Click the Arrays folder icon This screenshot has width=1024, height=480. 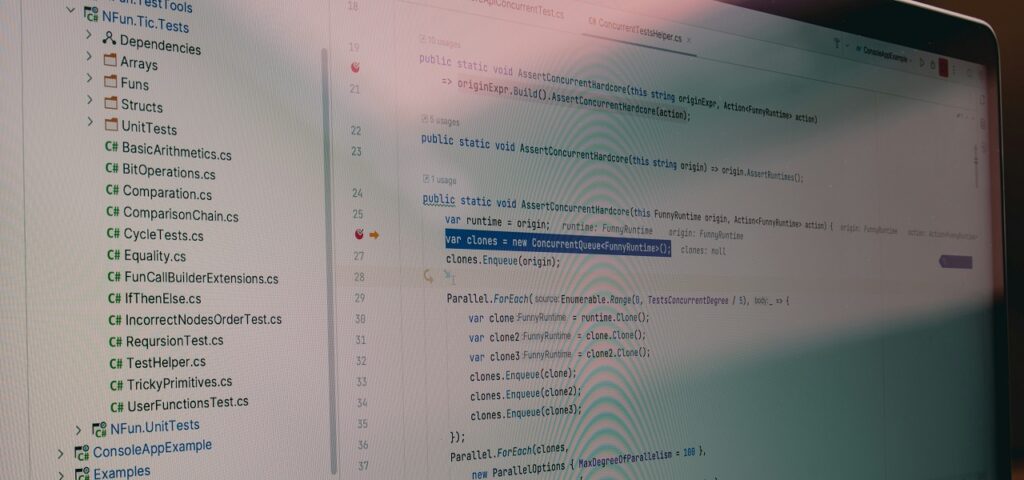coord(110,61)
